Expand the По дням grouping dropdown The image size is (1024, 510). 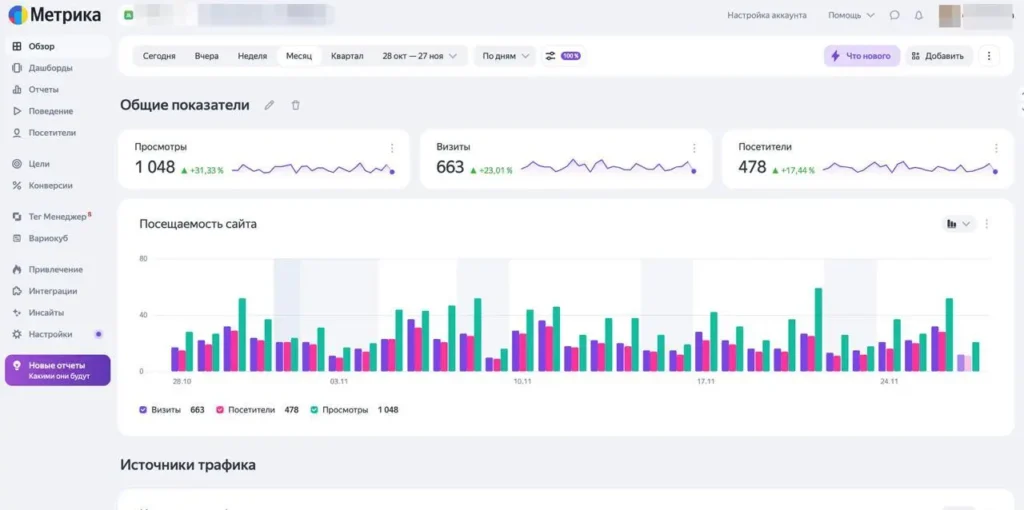(505, 56)
